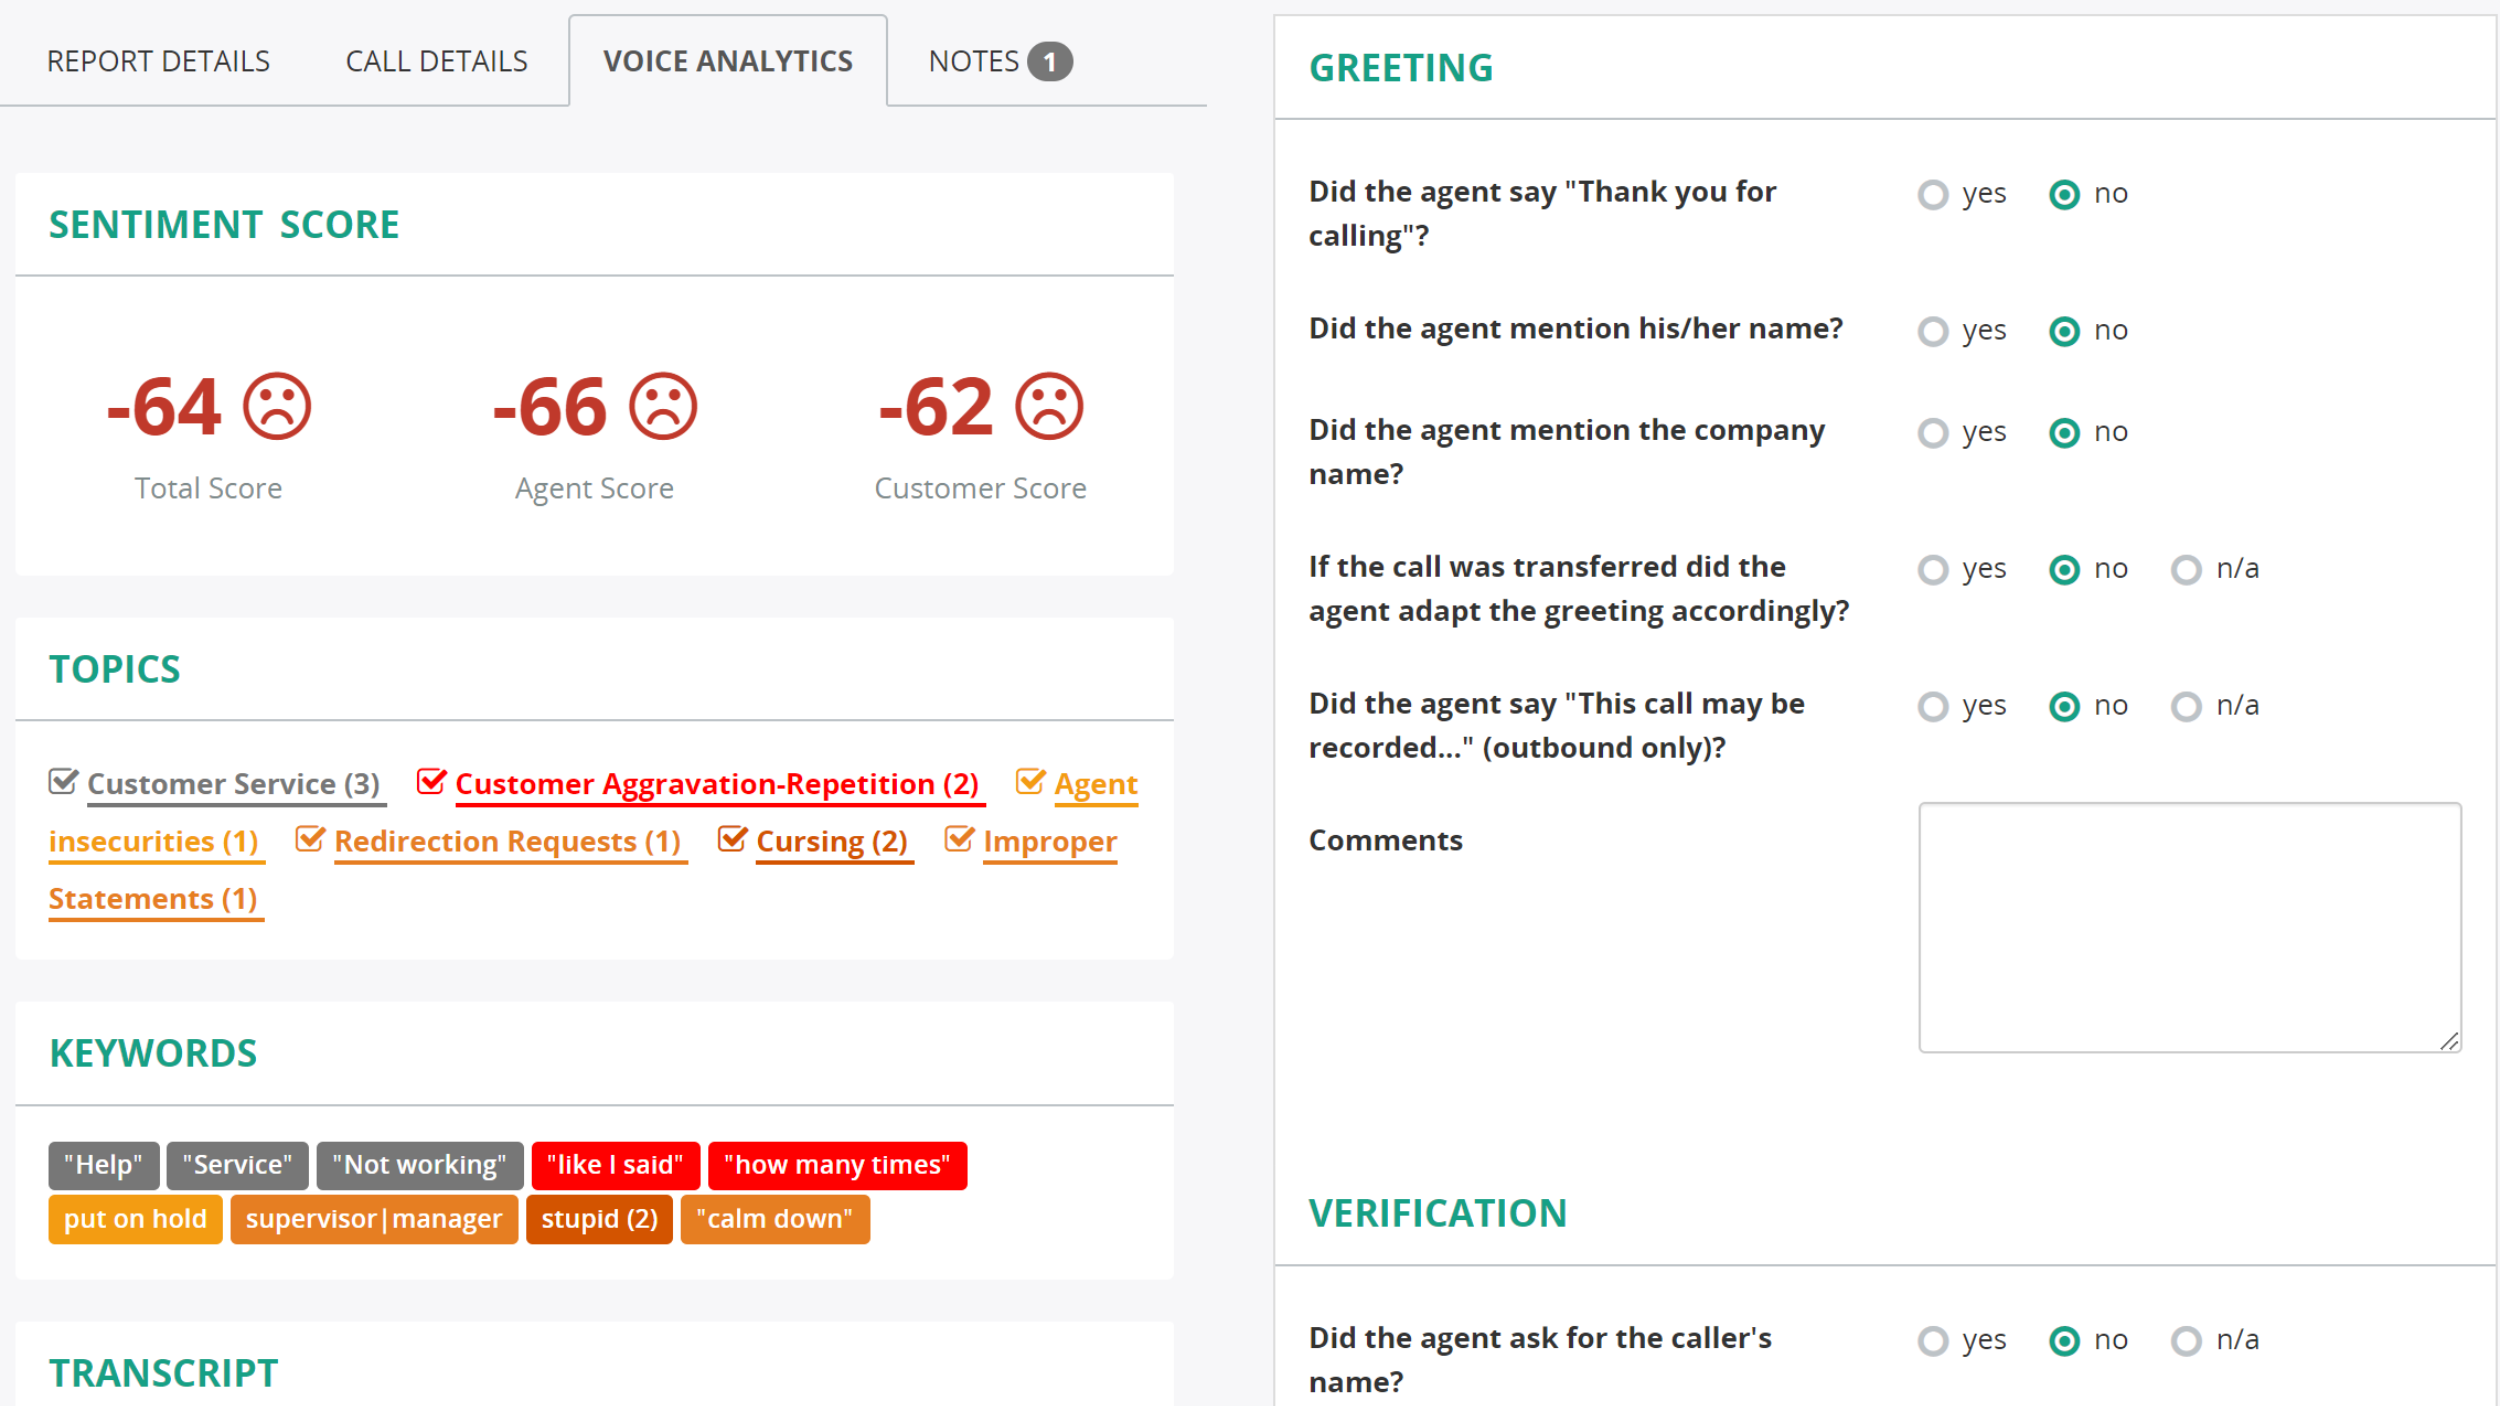Select no for agent mentioned his/her name
2500x1406 pixels.
click(2064, 331)
